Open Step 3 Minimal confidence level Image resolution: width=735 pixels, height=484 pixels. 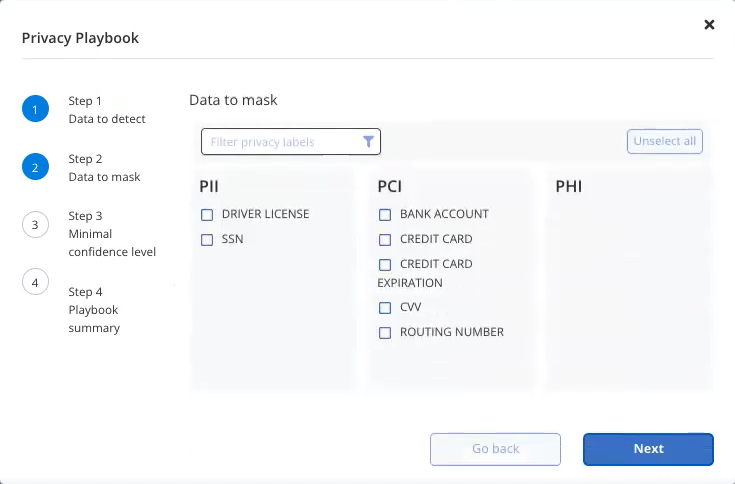coord(112,234)
